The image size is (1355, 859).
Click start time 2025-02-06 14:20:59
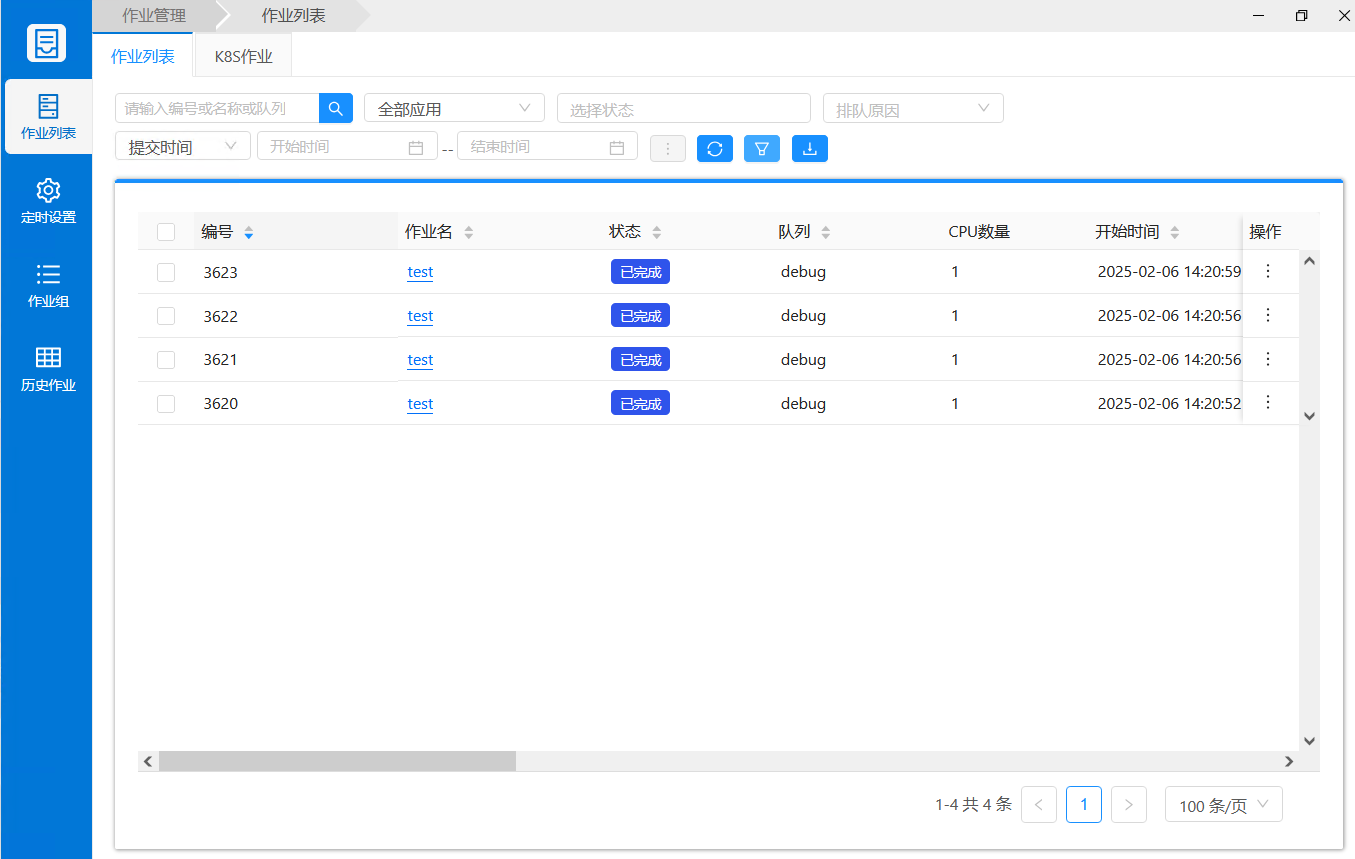[x=1169, y=272]
